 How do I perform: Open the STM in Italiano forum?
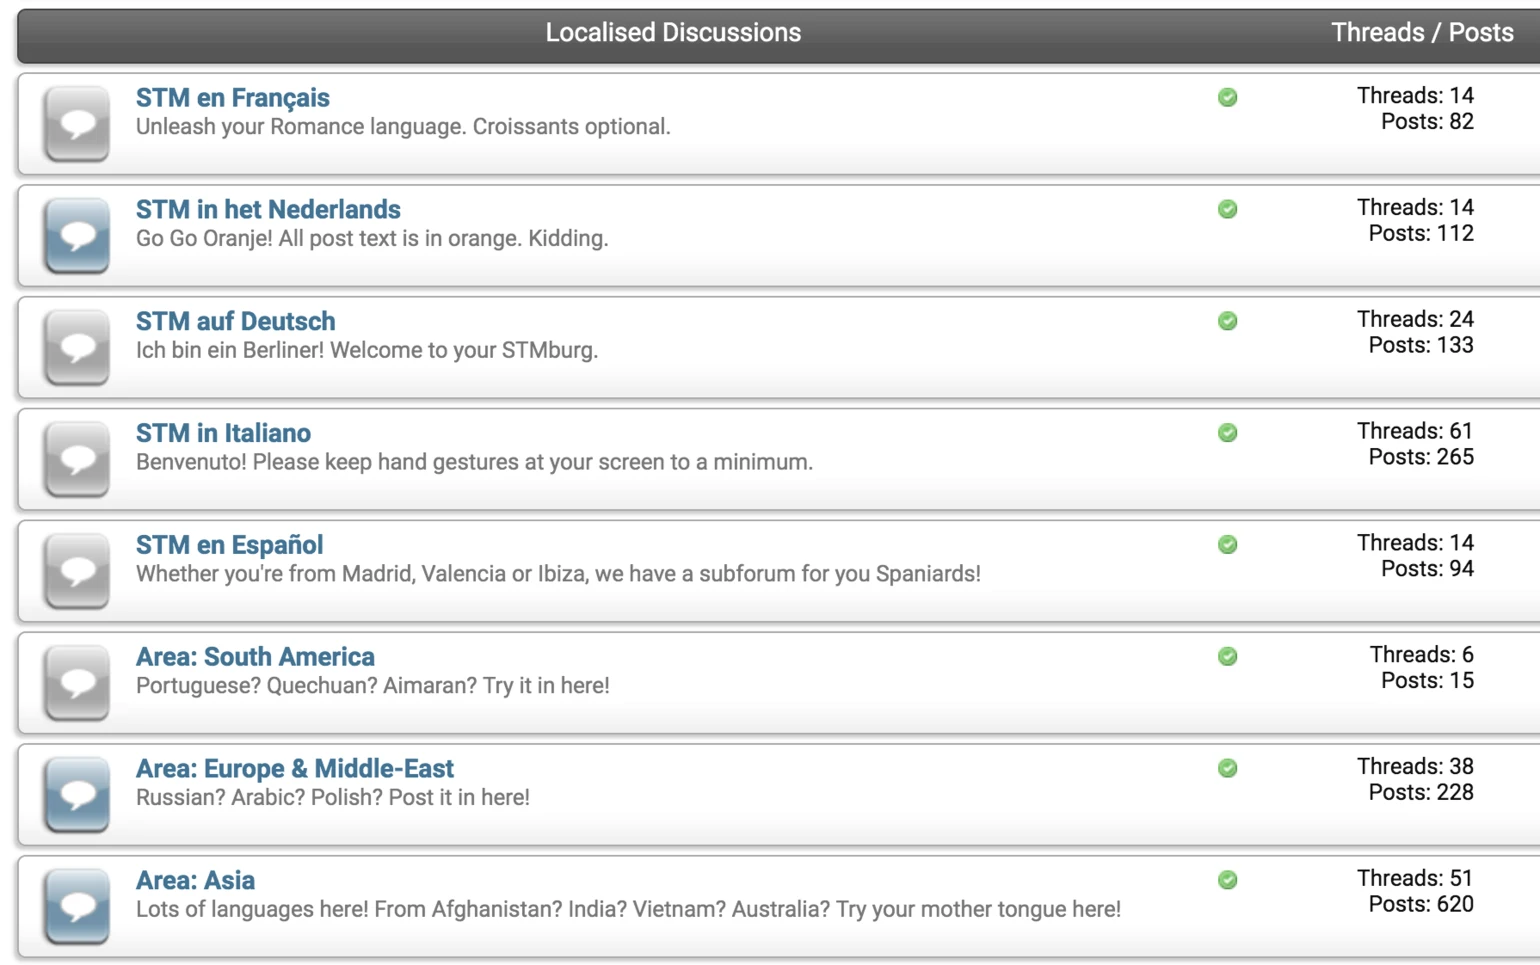(x=223, y=433)
